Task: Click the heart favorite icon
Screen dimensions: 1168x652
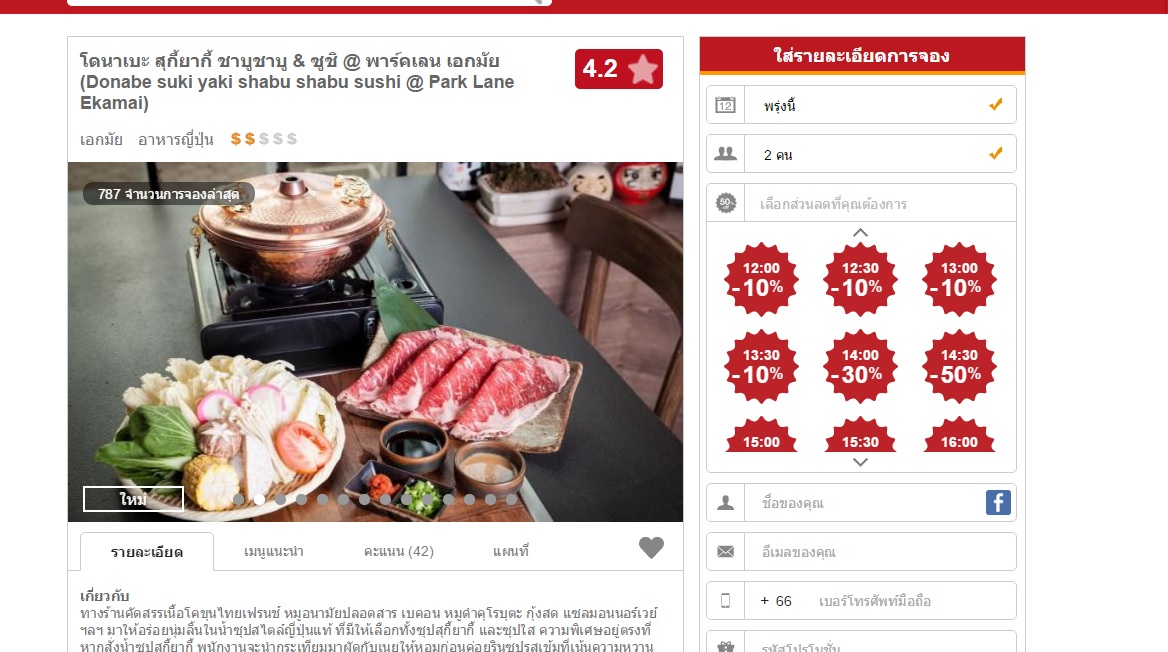Action: pos(651,548)
